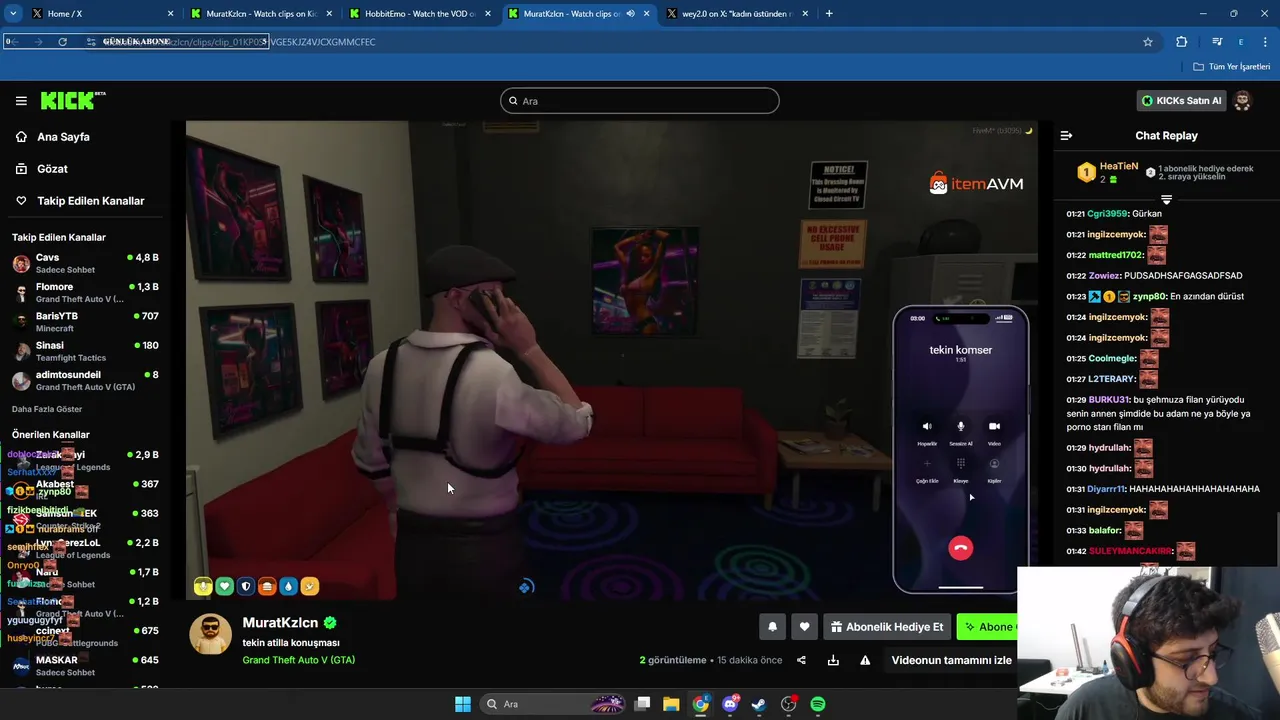Click chat user zynp80
This screenshot has width=1280, height=720.
(1148, 297)
